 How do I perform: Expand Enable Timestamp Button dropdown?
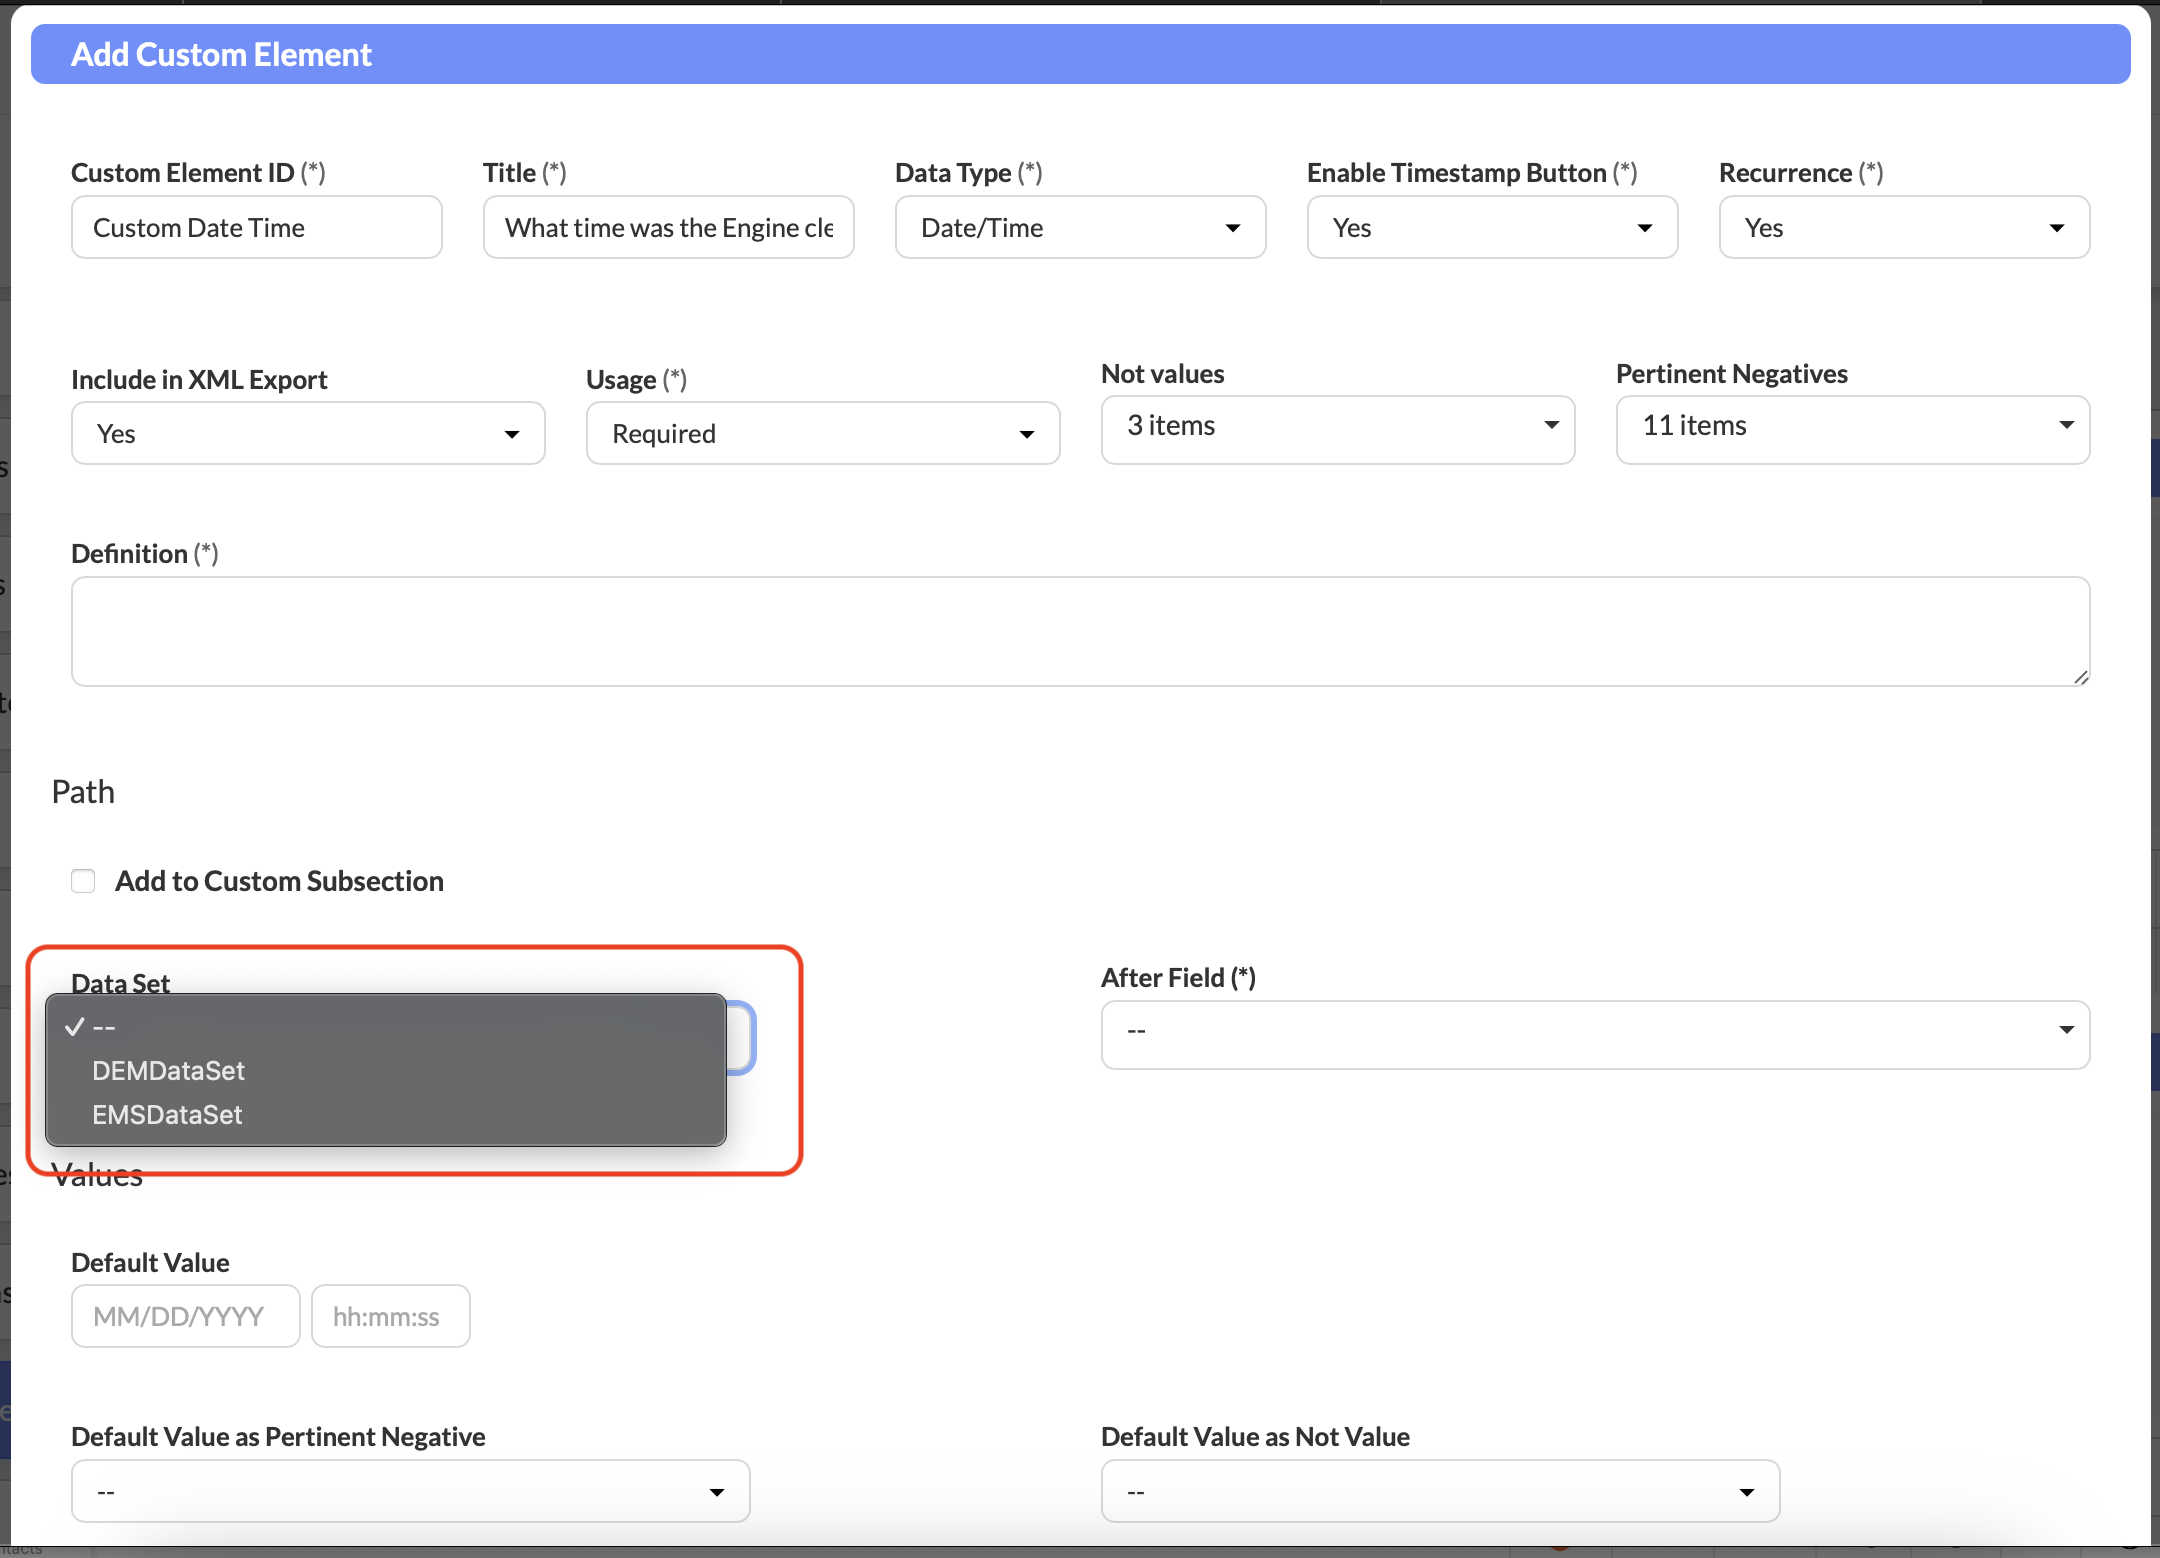1491,228
